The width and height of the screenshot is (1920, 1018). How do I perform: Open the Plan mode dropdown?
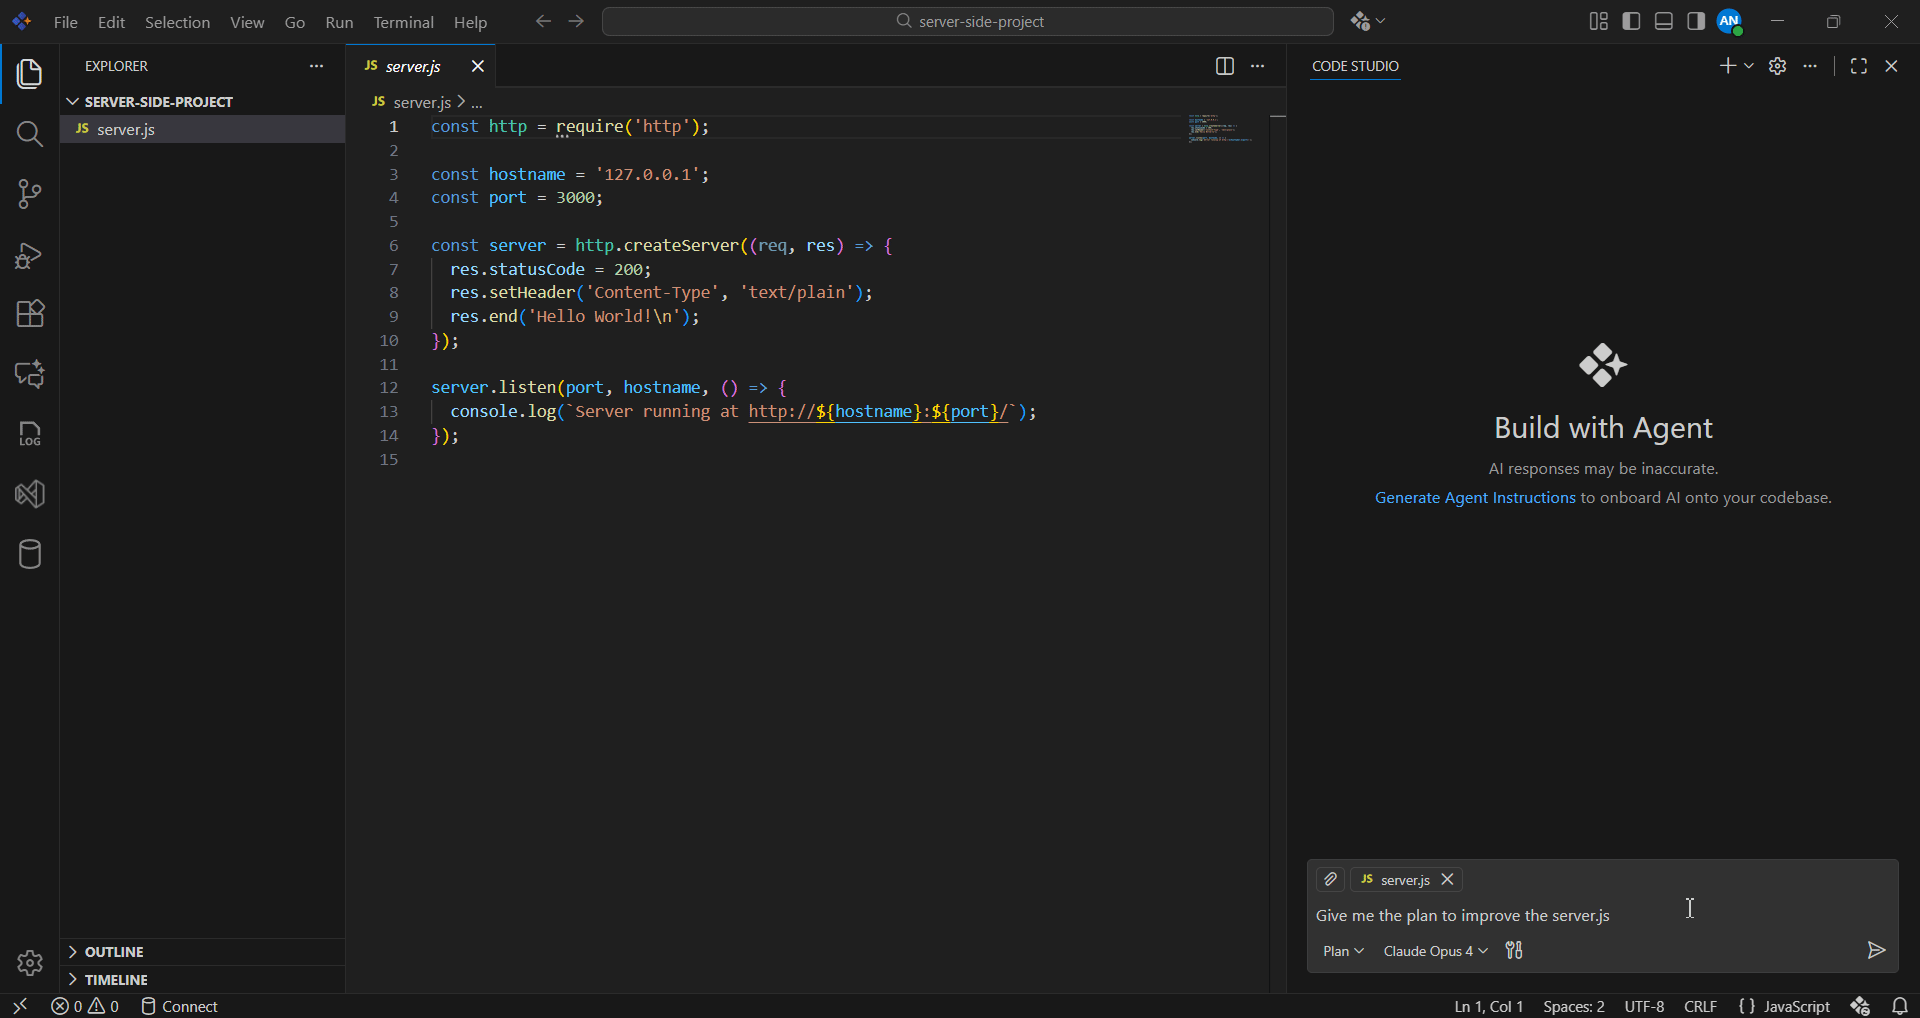pyautogui.click(x=1342, y=951)
